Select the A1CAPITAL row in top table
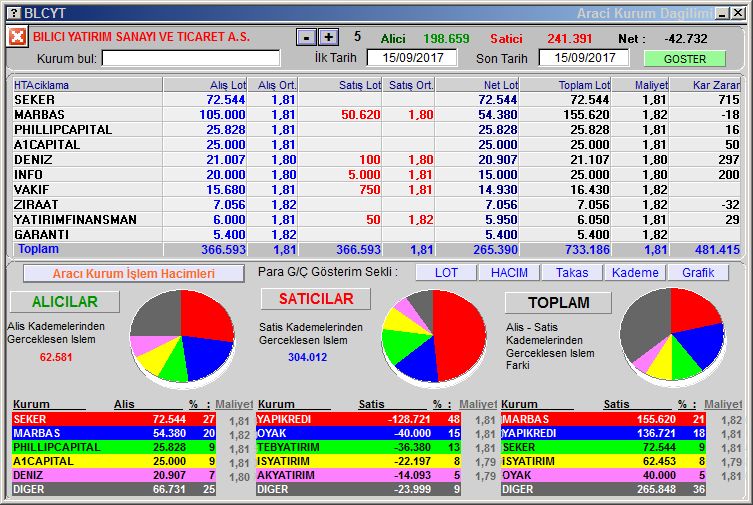753x505 pixels. [x=376, y=144]
